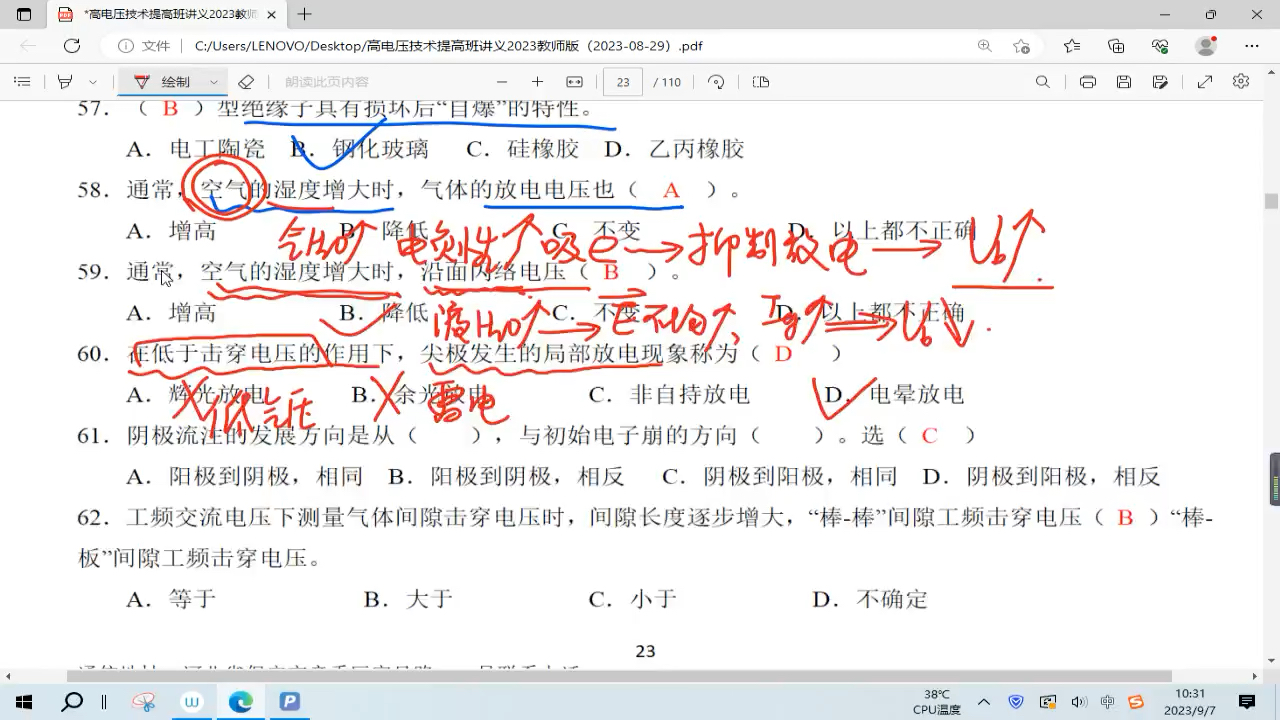Expand the highlighter color options dropdown

[x=93, y=81]
